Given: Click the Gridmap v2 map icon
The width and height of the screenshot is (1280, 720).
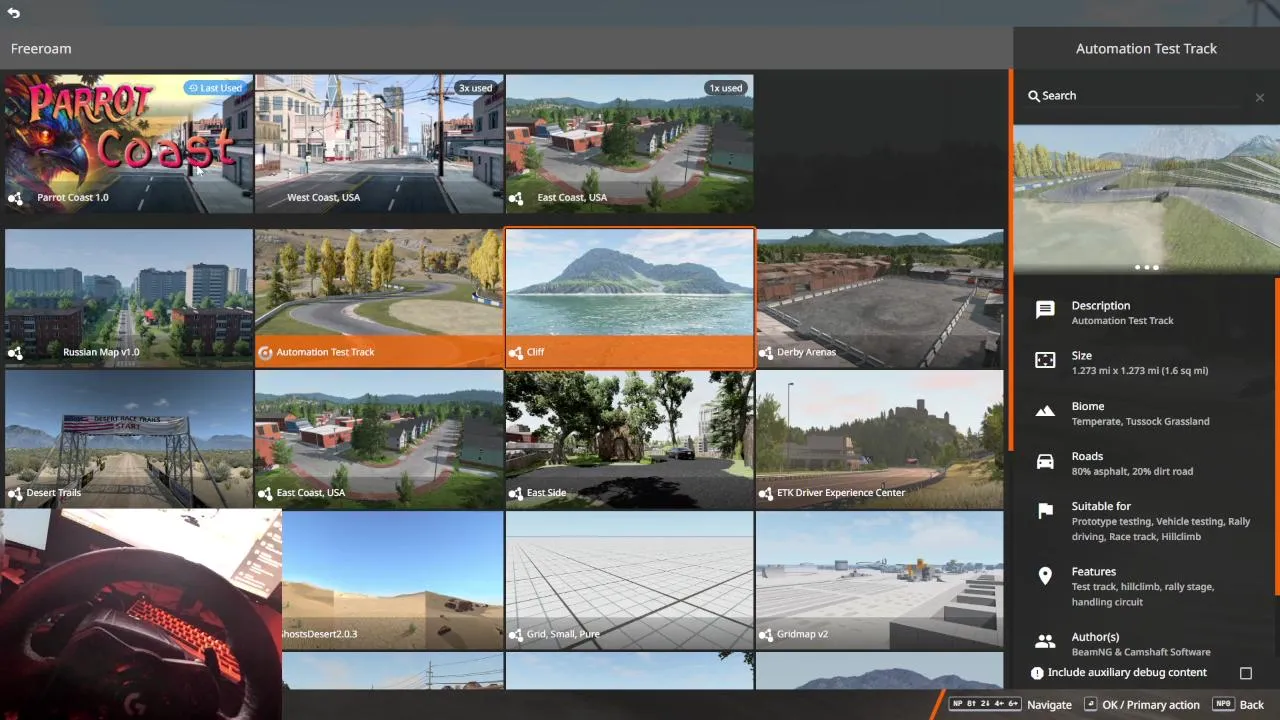Looking at the screenshot, I should [766, 634].
